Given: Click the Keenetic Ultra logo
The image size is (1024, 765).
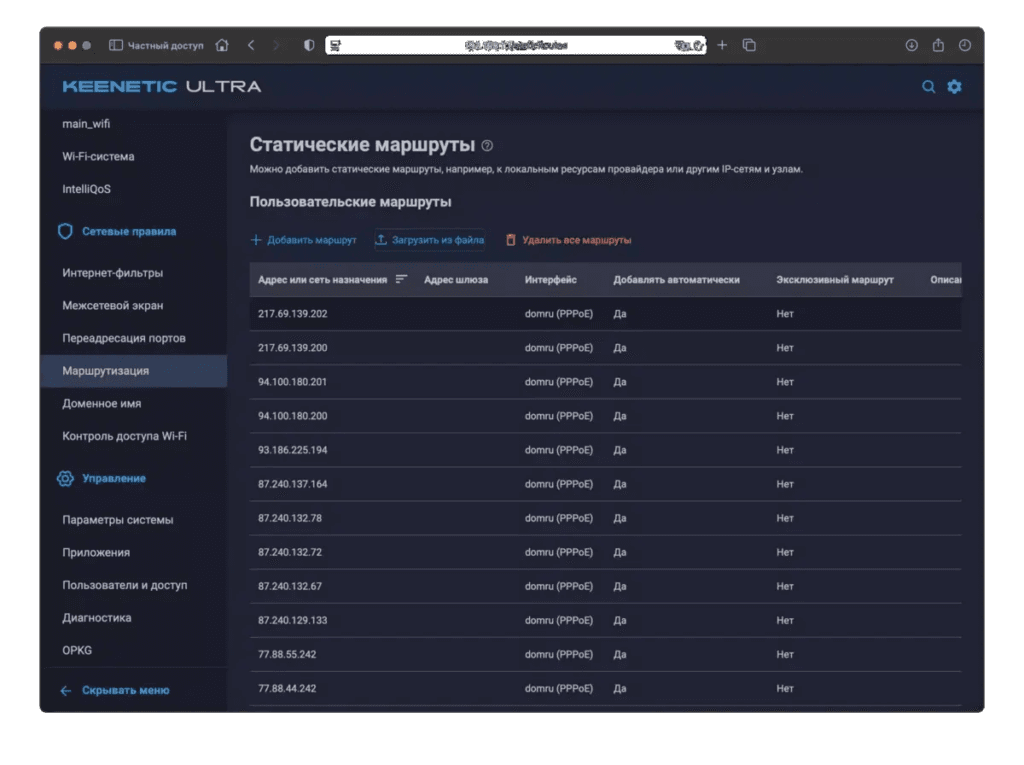Looking at the screenshot, I should (x=162, y=87).
